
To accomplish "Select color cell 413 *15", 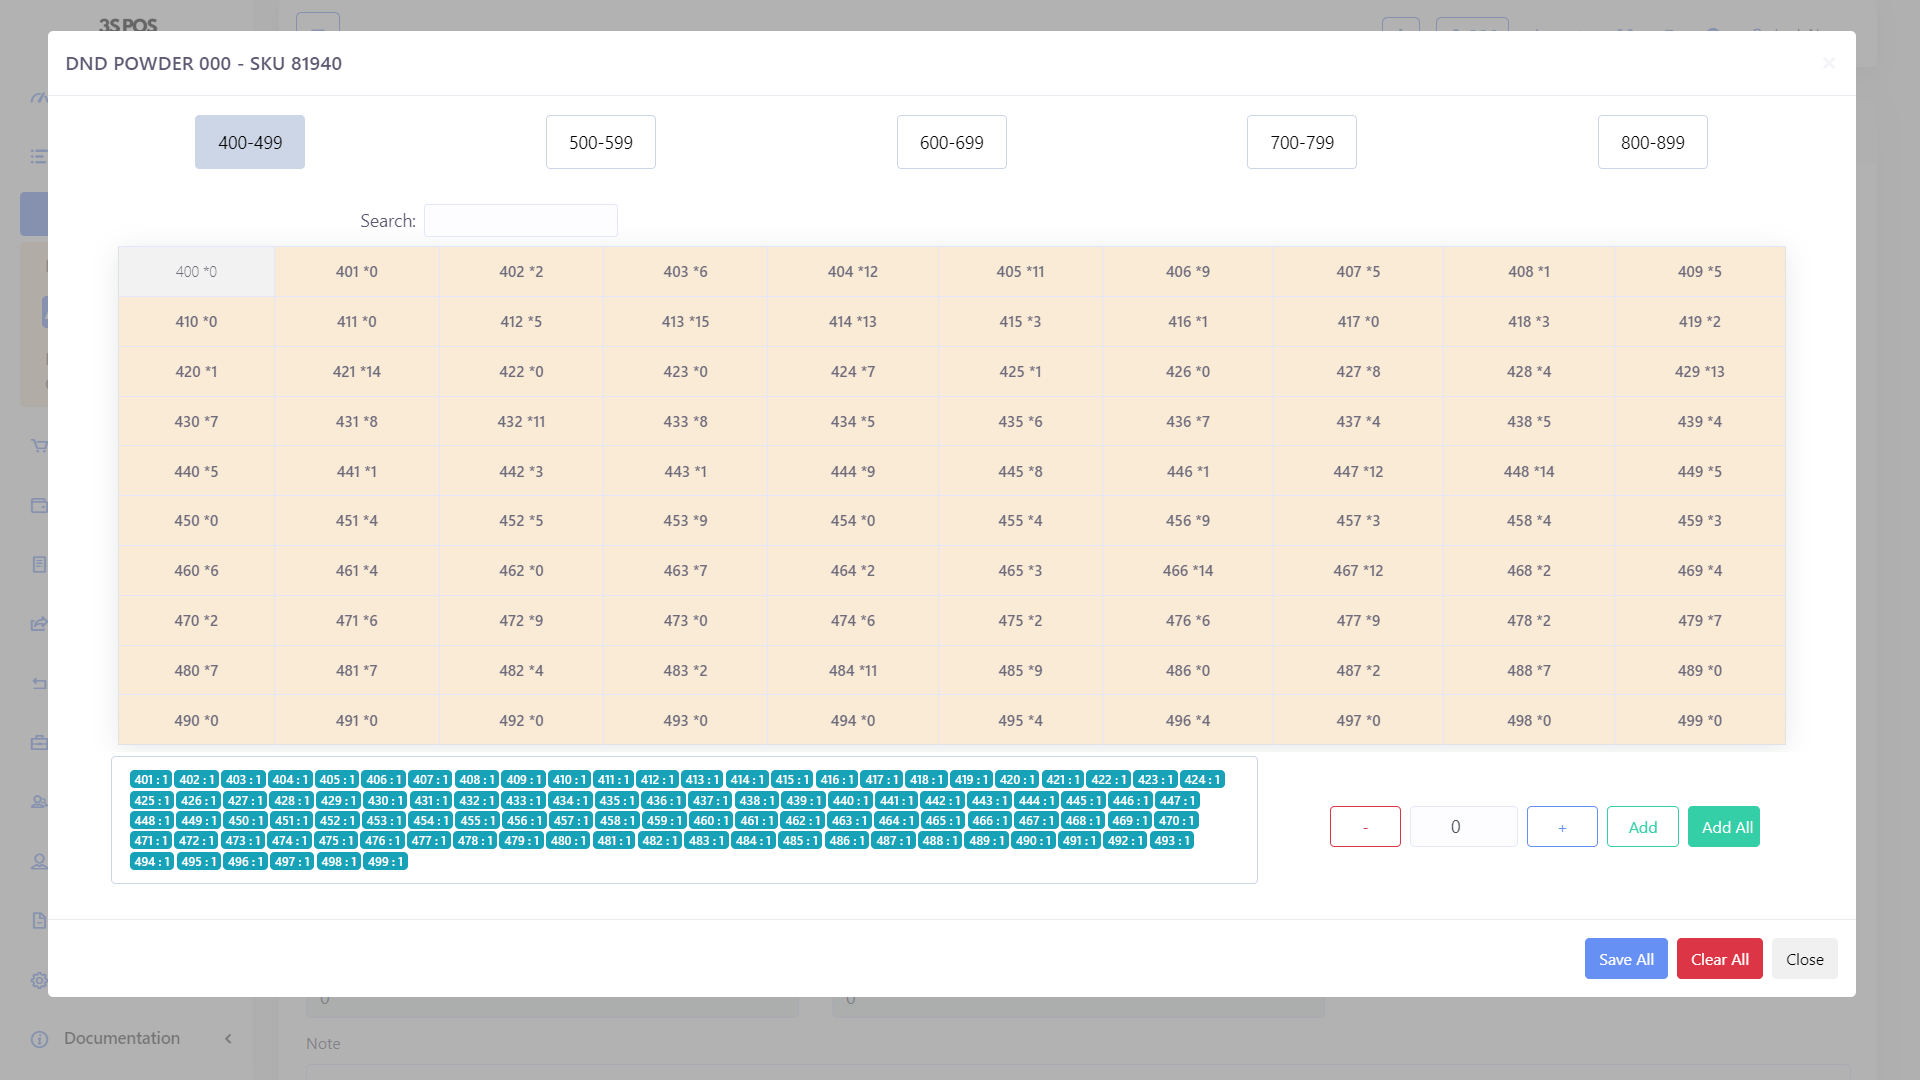I will coord(685,322).
